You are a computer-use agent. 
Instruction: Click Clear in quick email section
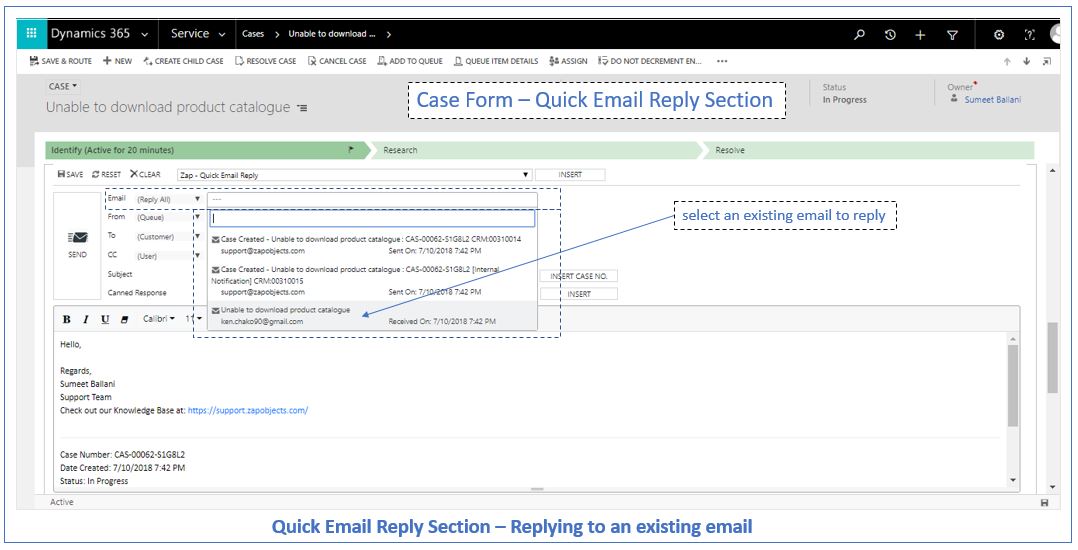(145, 175)
